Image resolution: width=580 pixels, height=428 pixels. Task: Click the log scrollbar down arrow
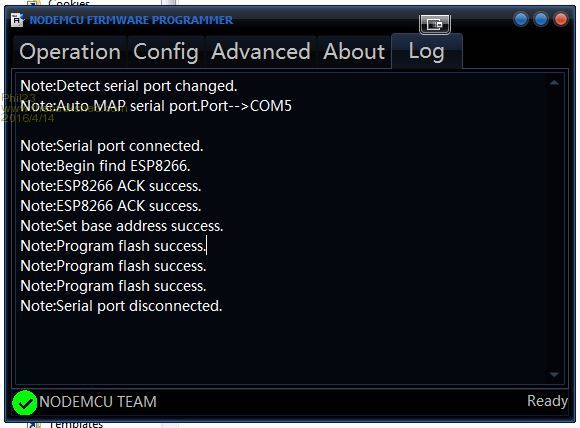554,375
